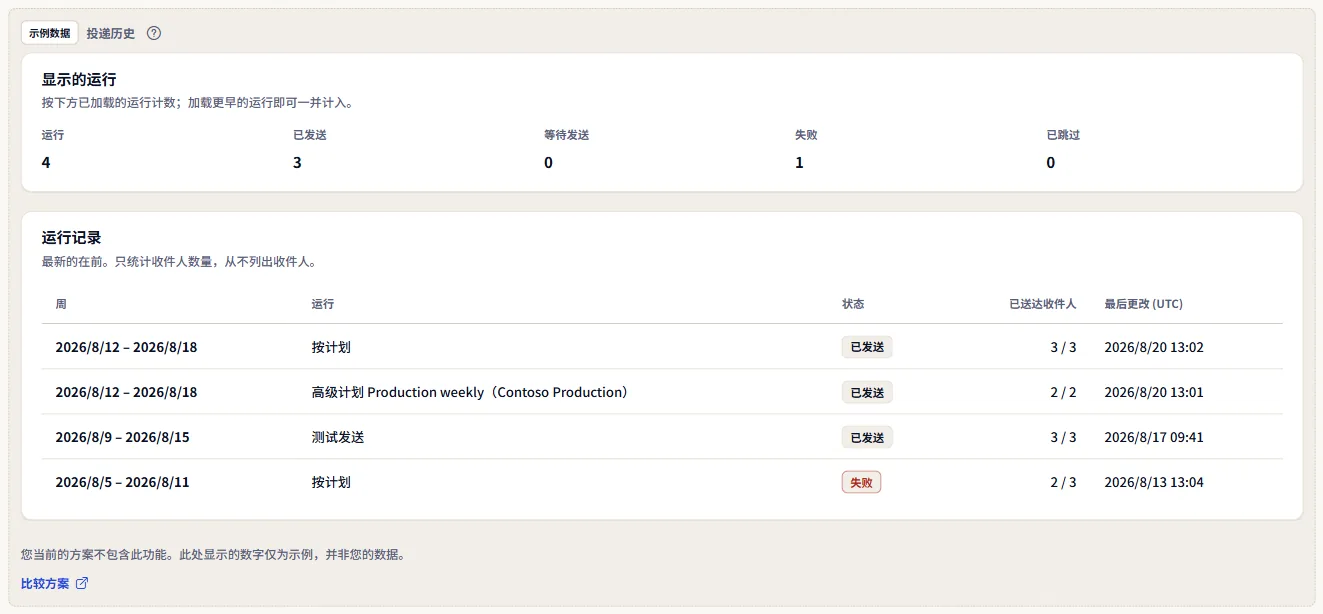Click the timestamp 2026/8/13 13:04
The height and width of the screenshot is (614, 1323).
coord(1154,482)
